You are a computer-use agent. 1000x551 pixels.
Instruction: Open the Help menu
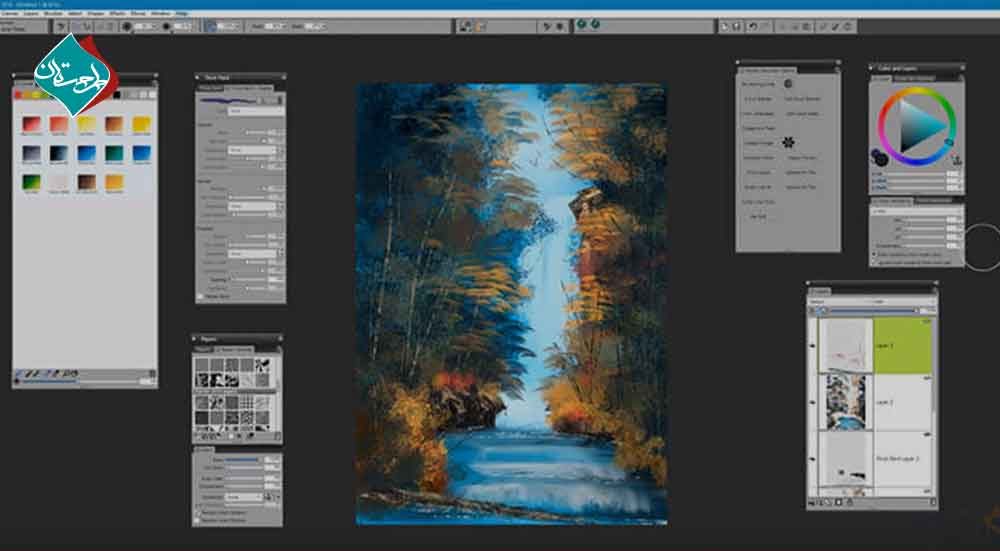coord(182,13)
